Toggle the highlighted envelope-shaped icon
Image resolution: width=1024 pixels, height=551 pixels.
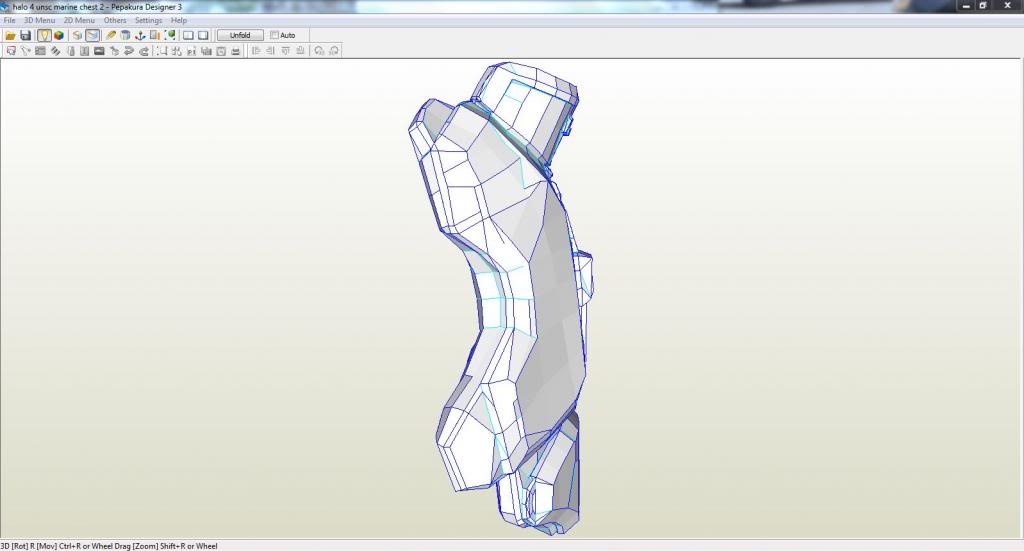[x=93, y=35]
